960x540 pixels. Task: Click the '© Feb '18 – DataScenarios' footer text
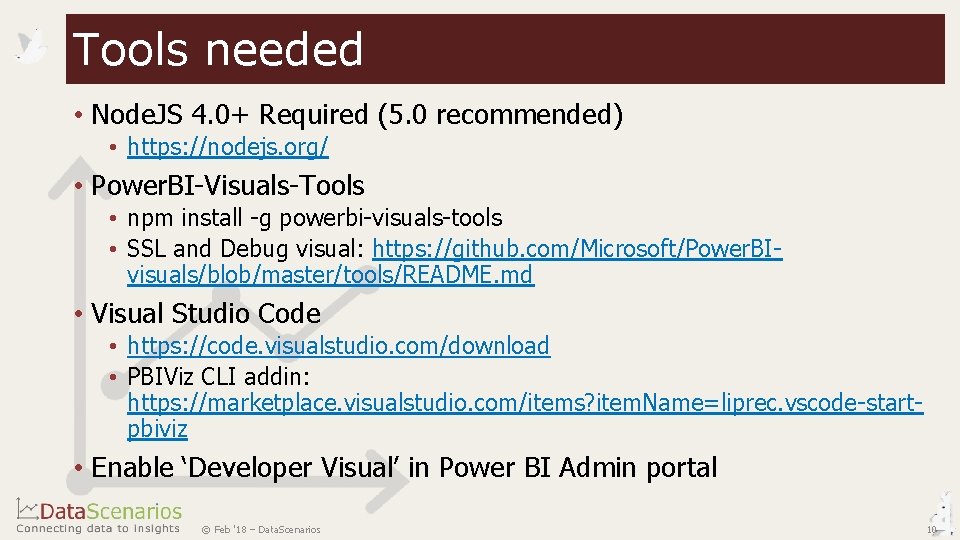(261, 530)
